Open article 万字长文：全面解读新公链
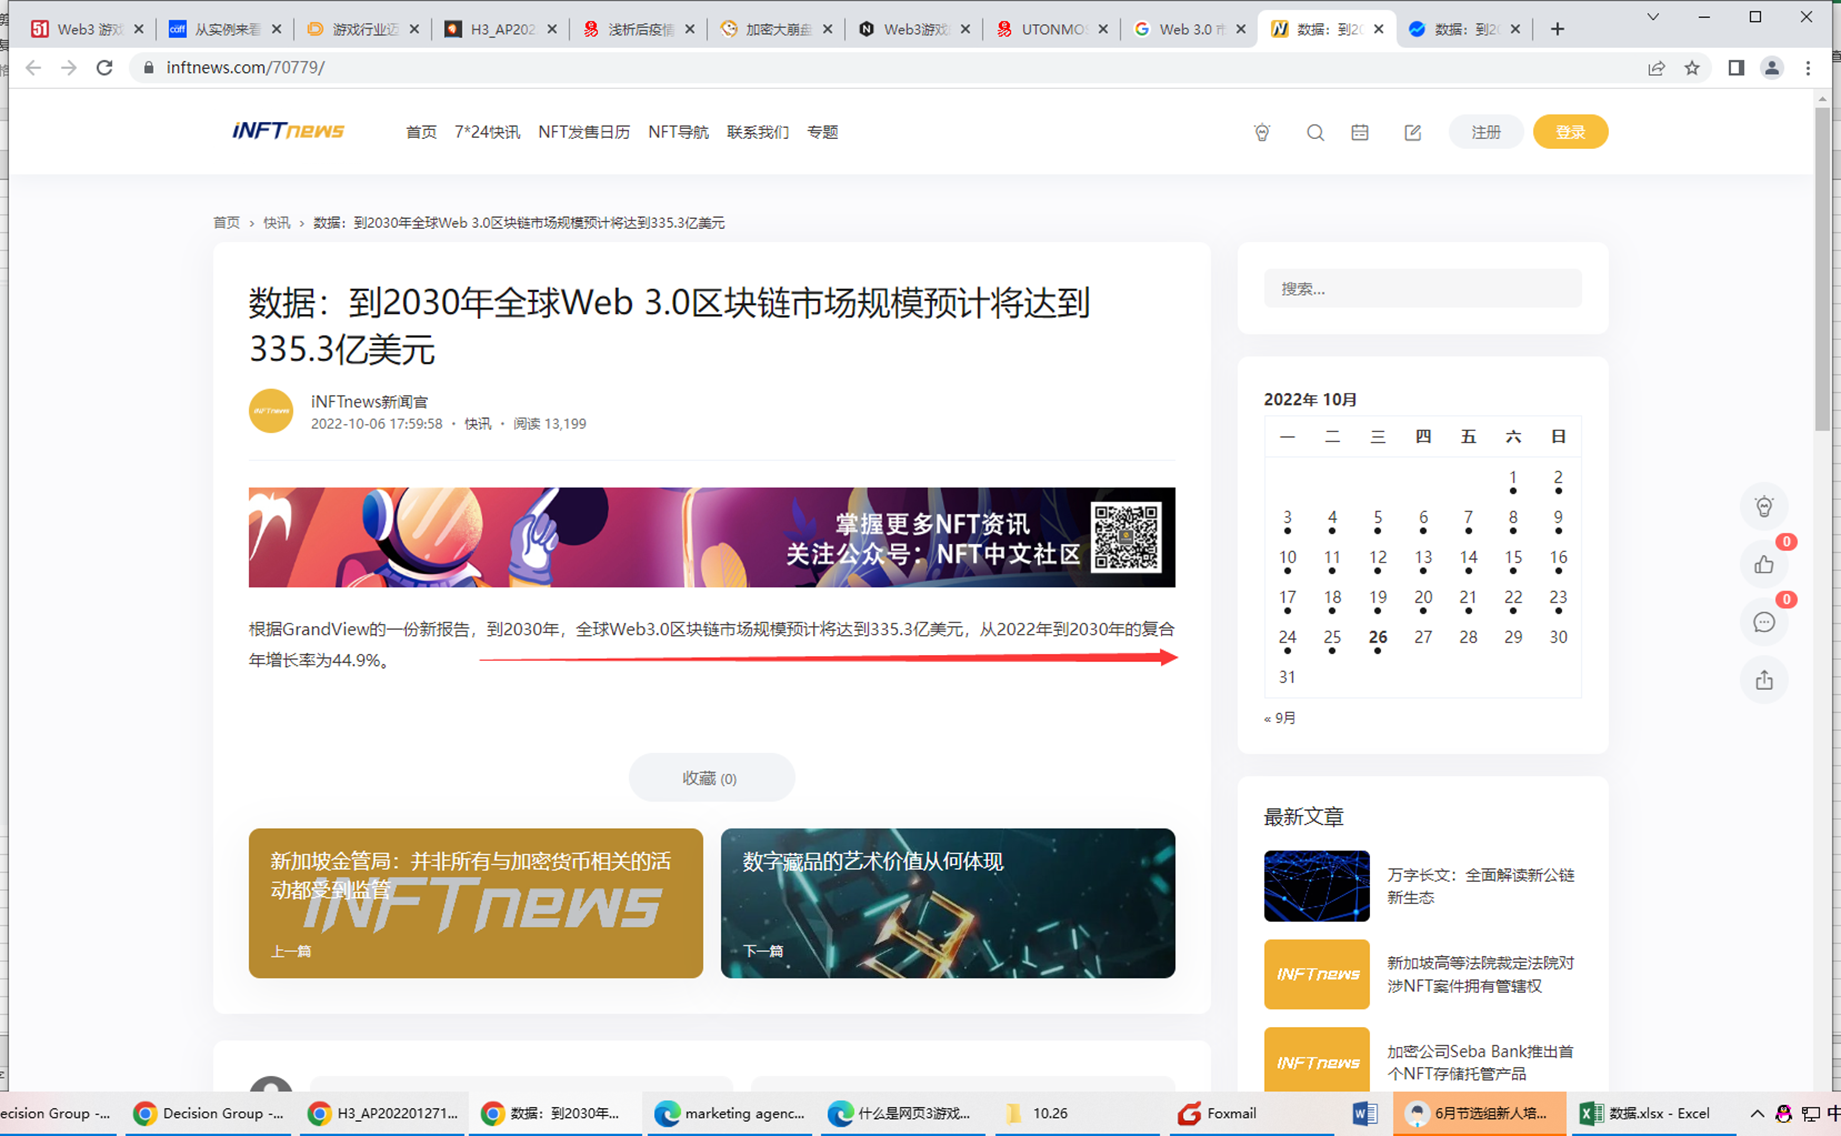Screen dimensions: 1841x1136 1480,886
